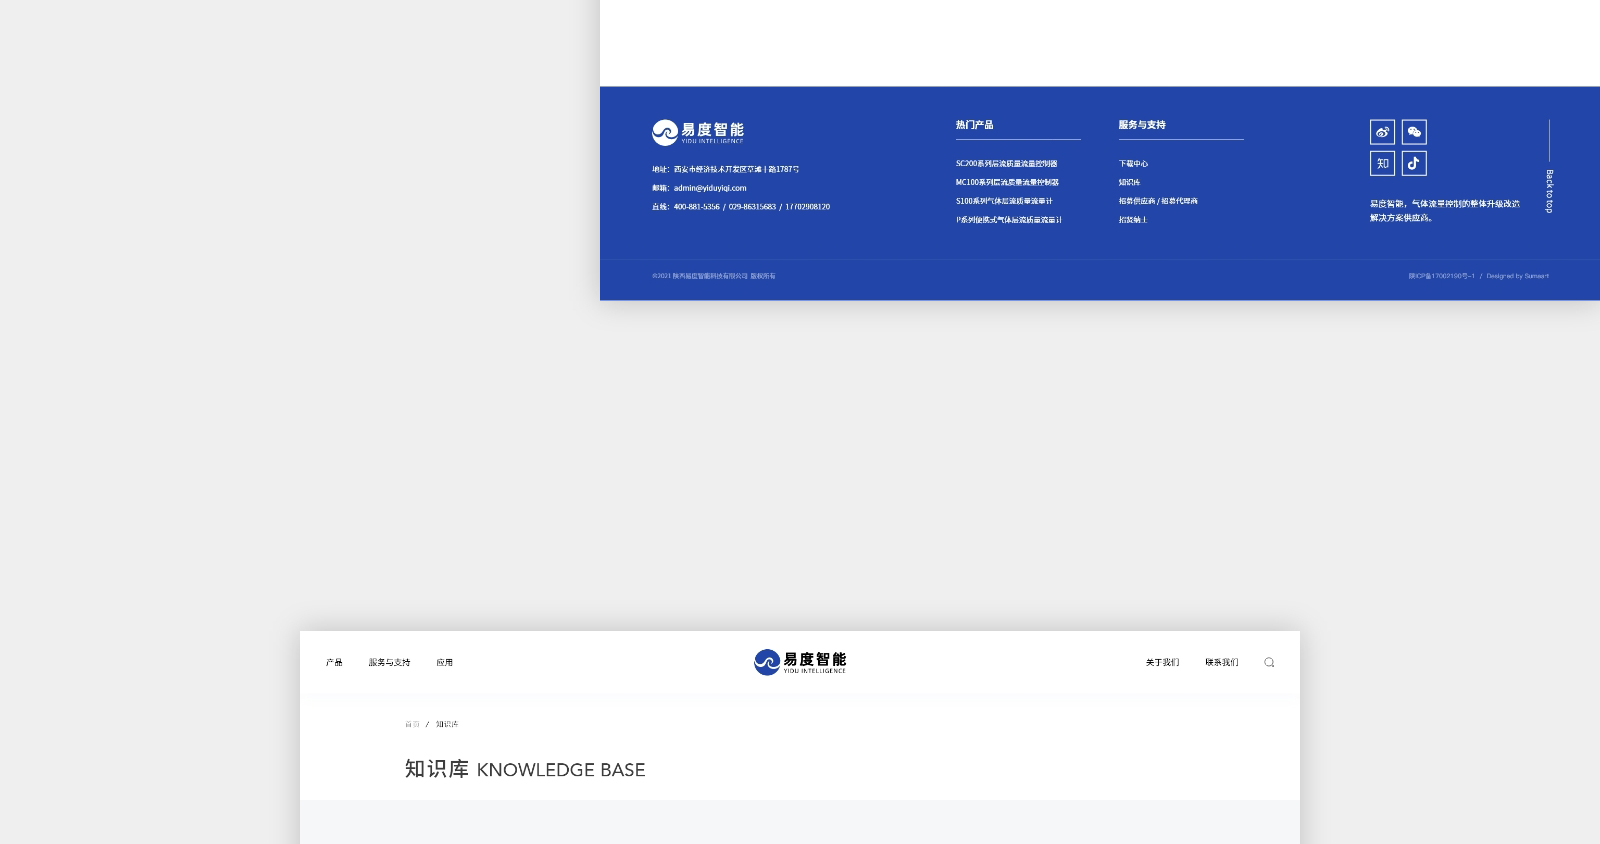The width and height of the screenshot is (1600, 844).
Task: Click the WeChat icon in footer
Action: (1414, 132)
